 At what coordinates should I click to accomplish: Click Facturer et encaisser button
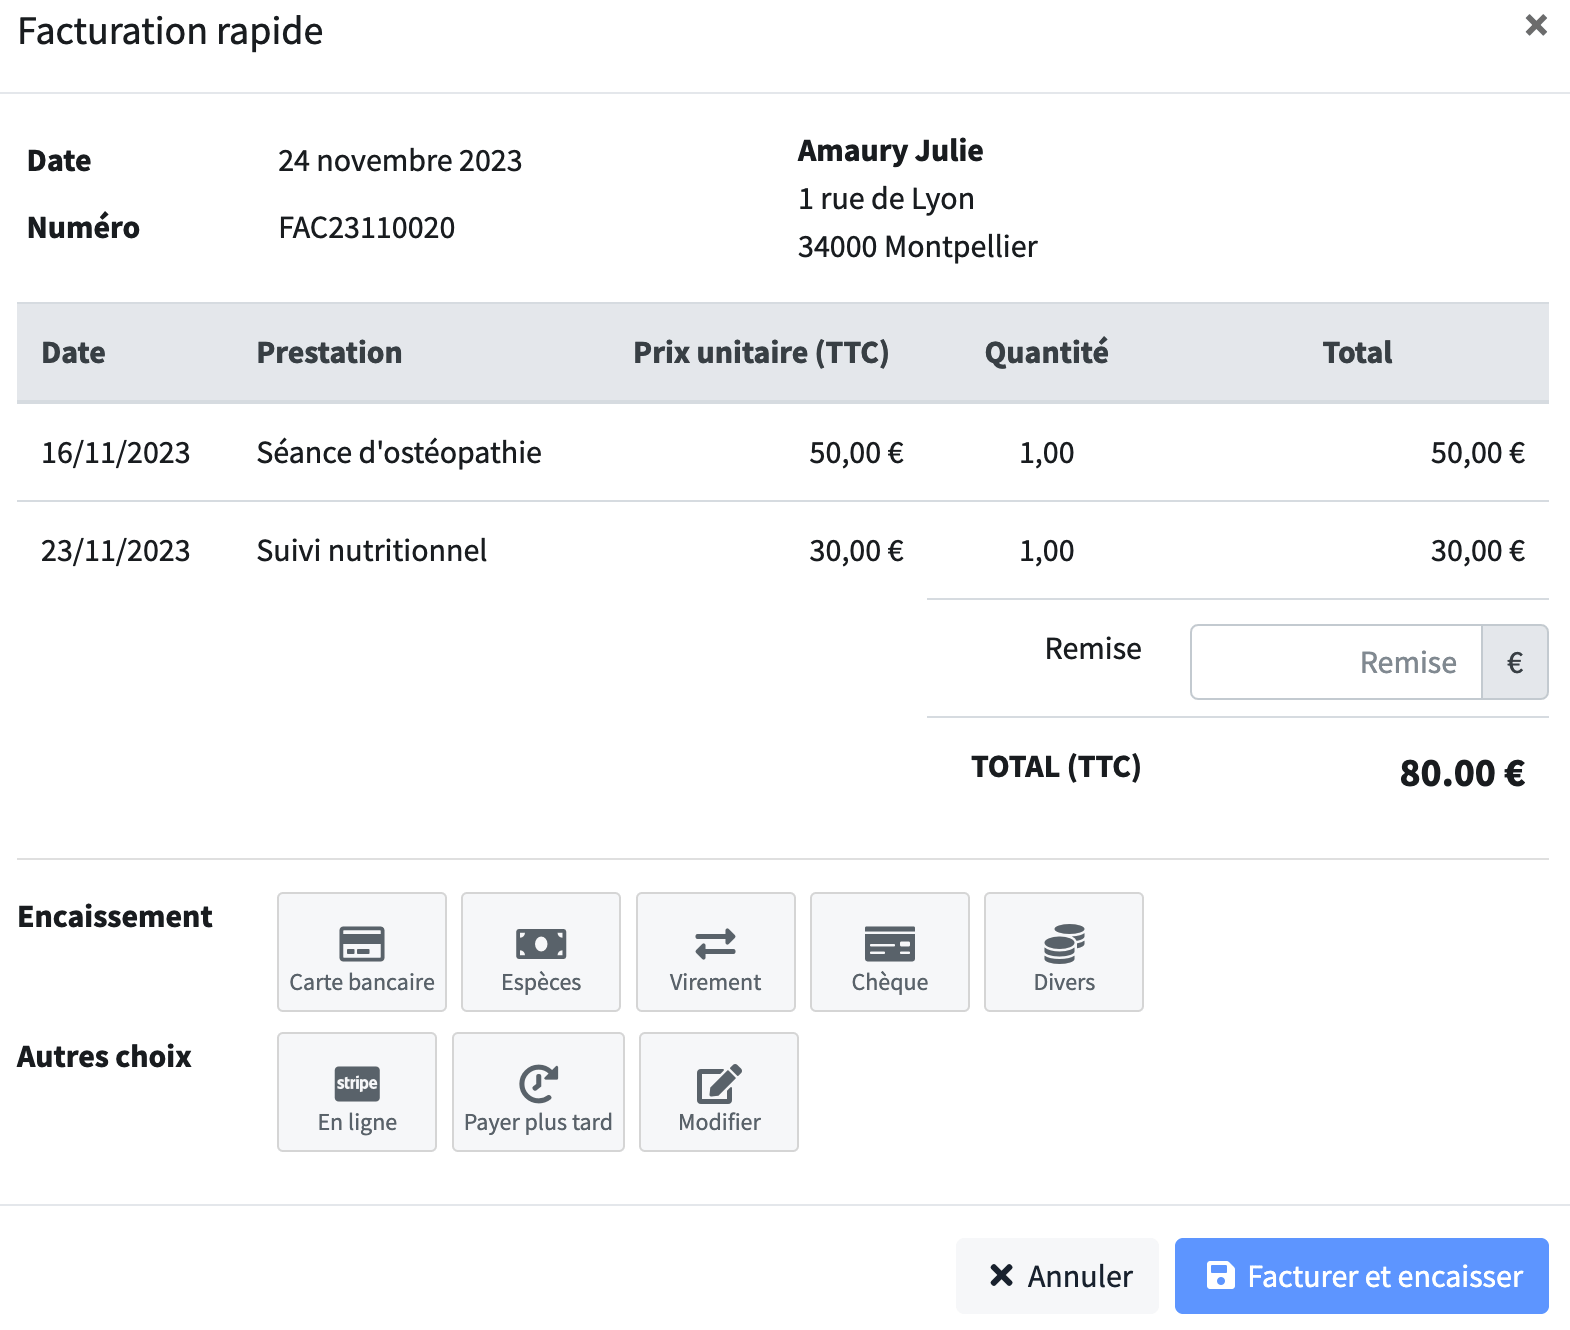click(x=1362, y=1276)
